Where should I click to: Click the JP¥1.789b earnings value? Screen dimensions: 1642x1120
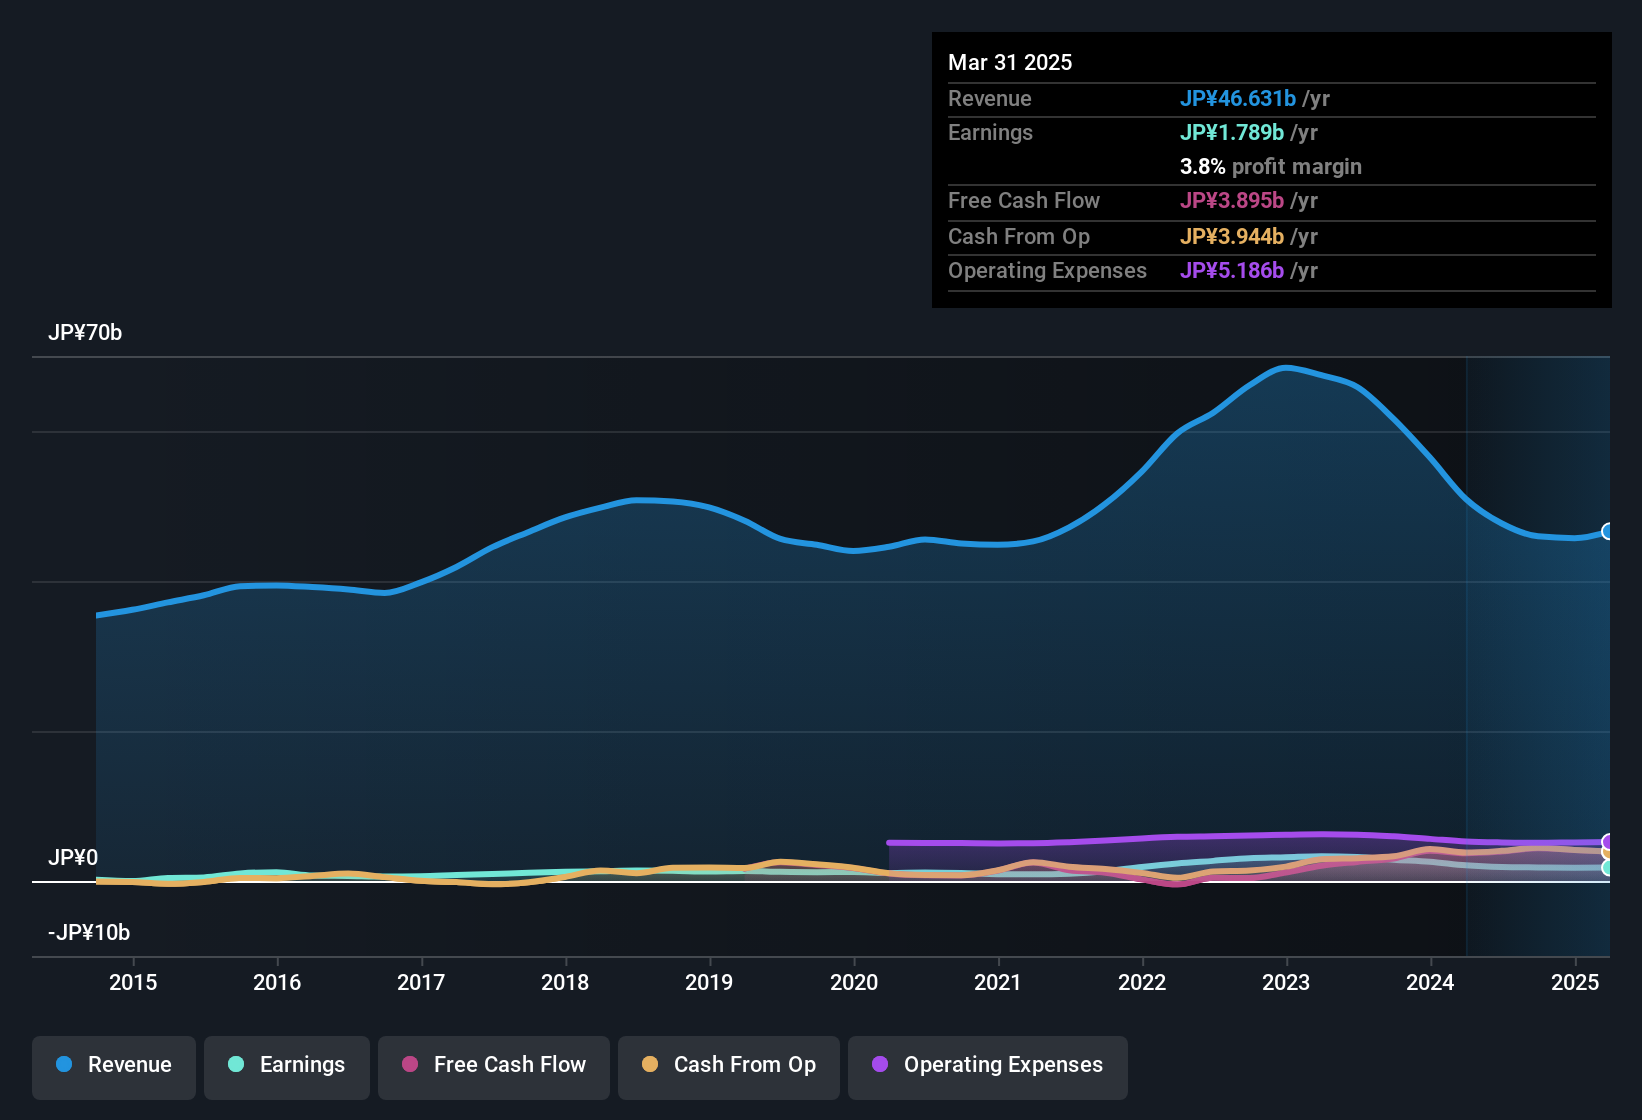point(1232,132)
